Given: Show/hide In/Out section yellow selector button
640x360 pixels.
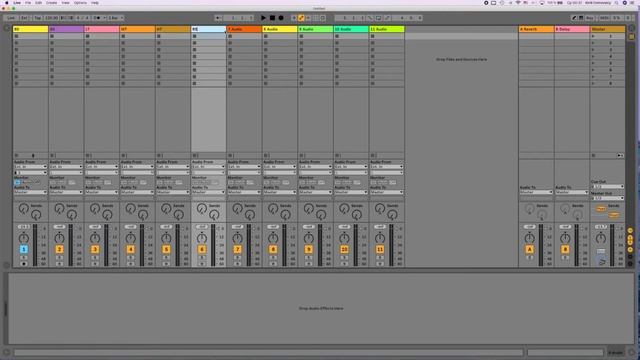Looking at the screenshot, I should tap(630, 231).
